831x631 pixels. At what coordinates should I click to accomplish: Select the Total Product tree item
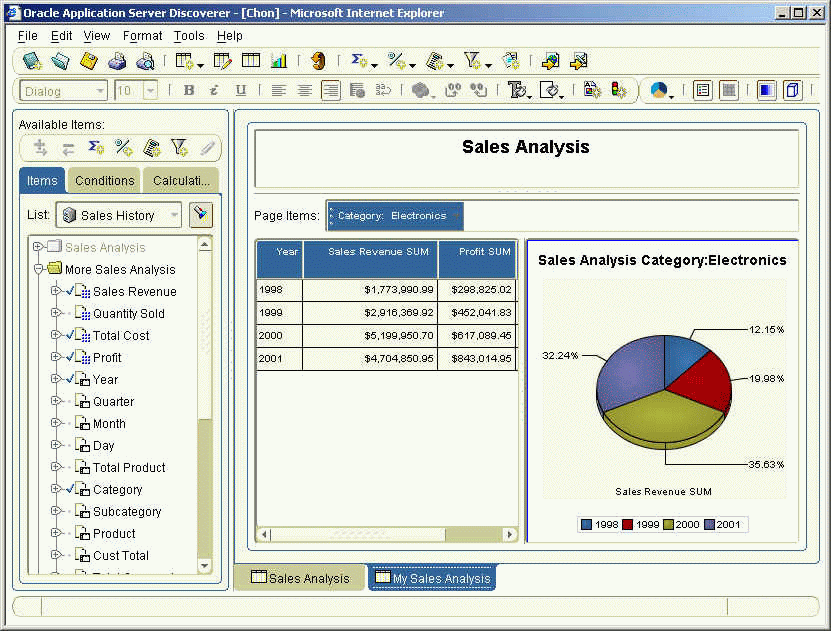pos(129,467)
